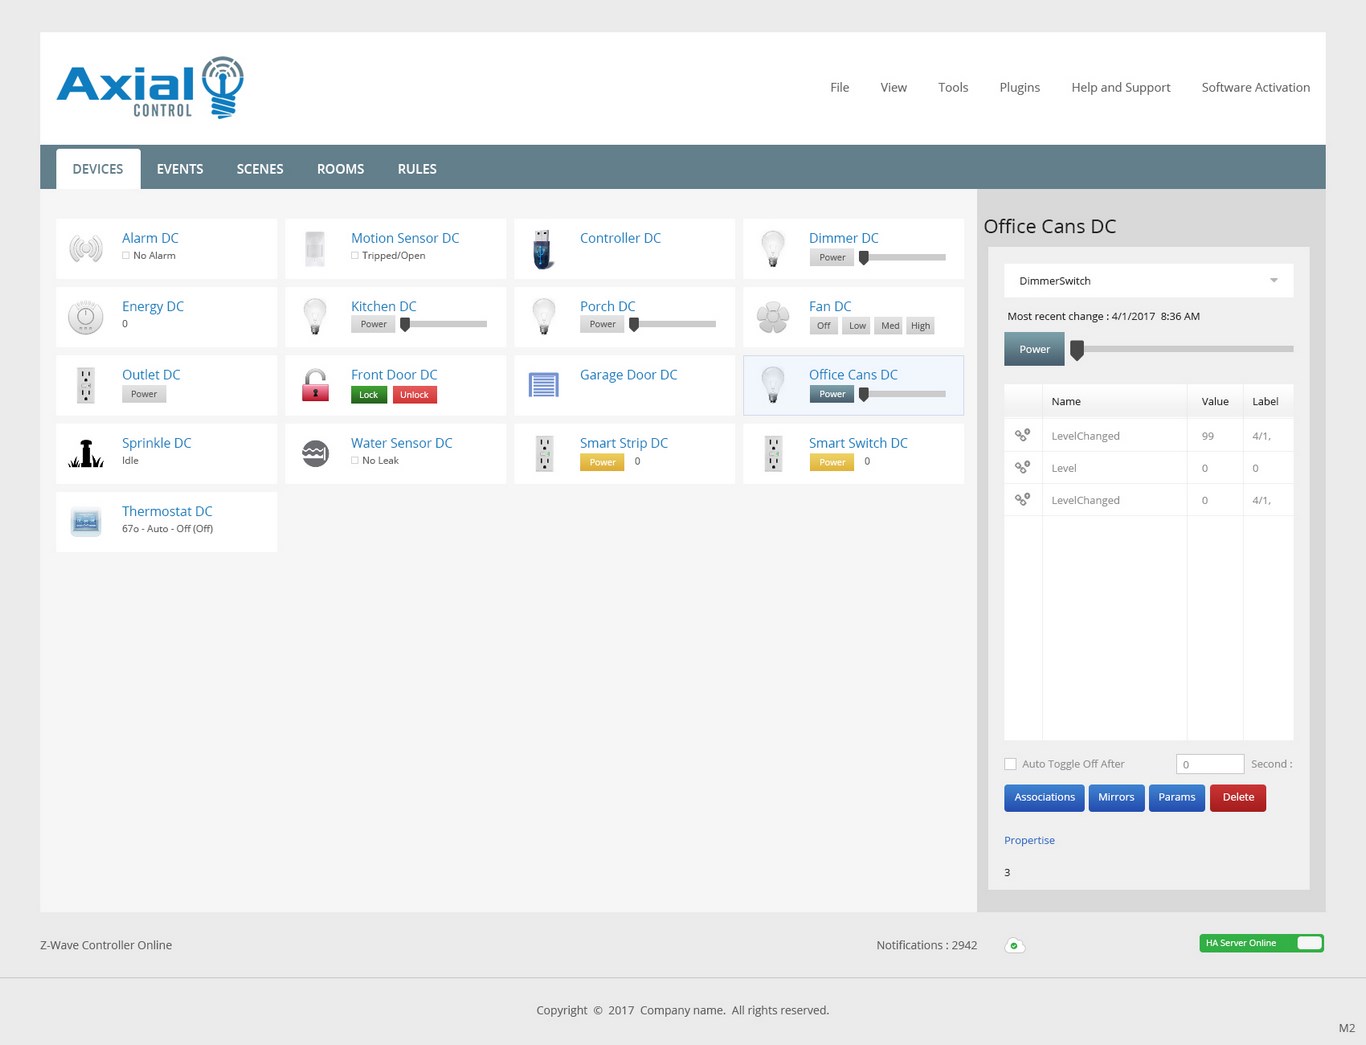Screen dimensions: 1366x1045
Task: Select the Water Sensor DC wave icon
Action: click(315, 453)
